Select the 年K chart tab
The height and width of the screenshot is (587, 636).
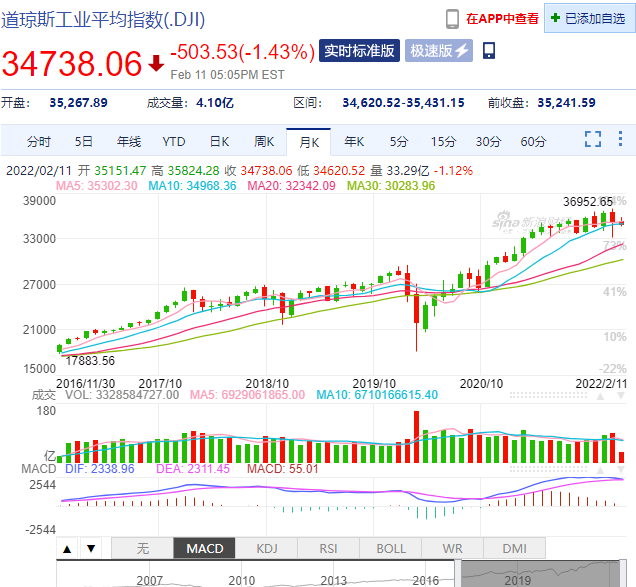(x=354, y=142)
